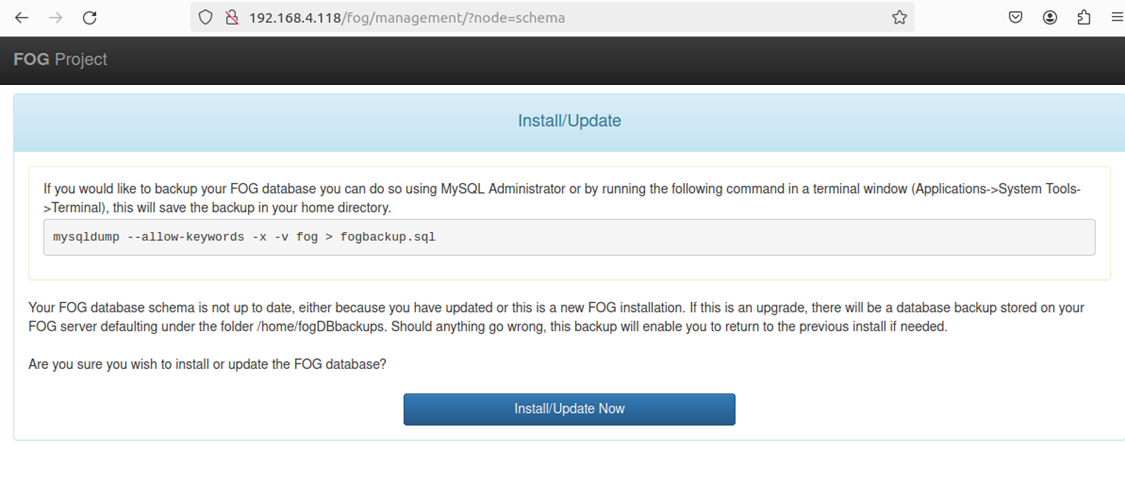Open the Firefox account icon
Image resolution: width=1125 pixels, height=501 pixels.
[x=1050, y=18]
